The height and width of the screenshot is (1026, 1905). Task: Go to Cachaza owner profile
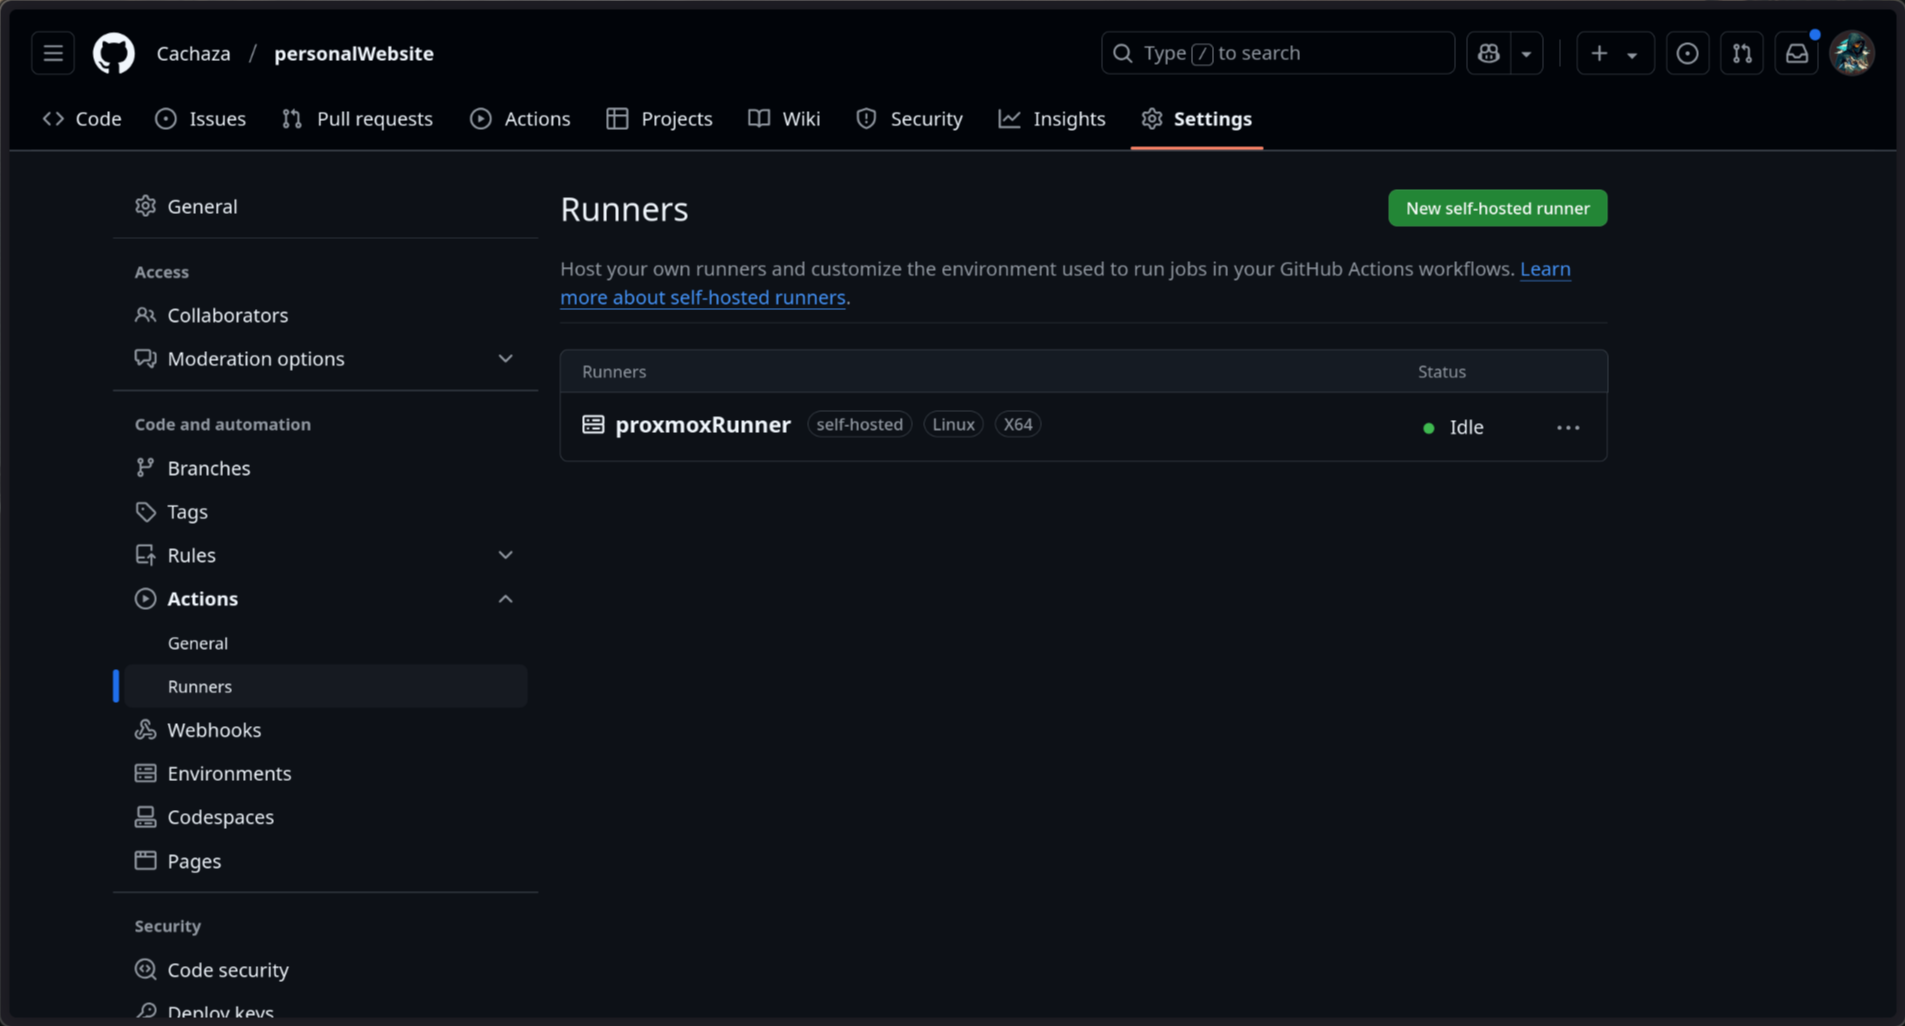point(194,53)
